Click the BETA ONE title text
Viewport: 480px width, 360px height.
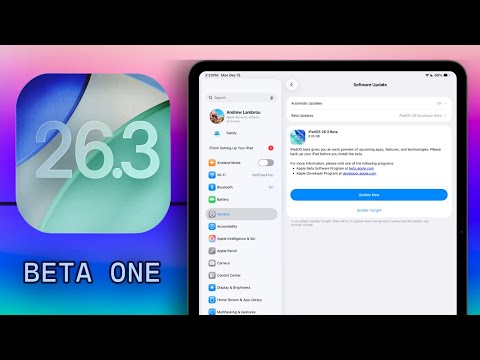92,272
